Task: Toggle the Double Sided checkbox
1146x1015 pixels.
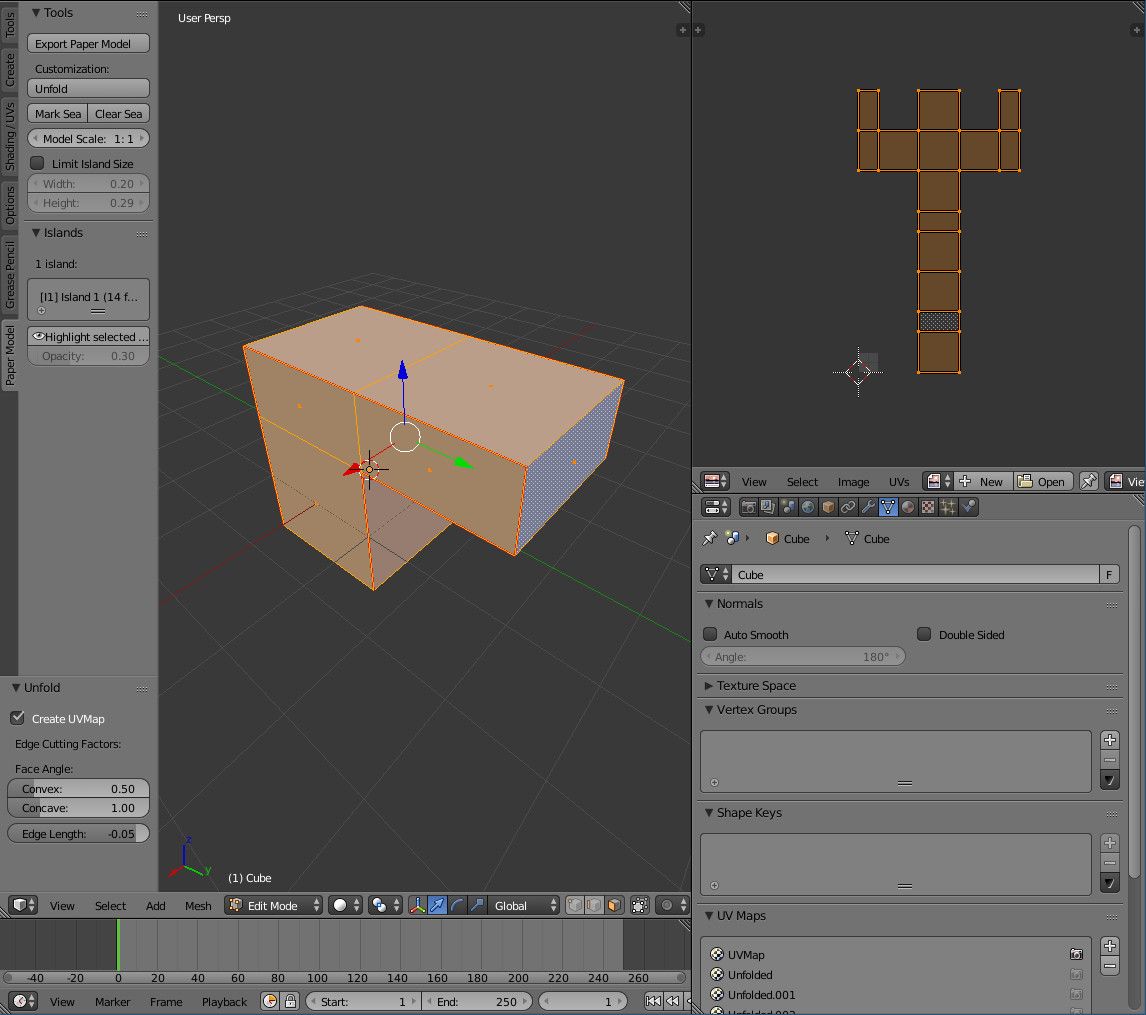Action: click(x=924, y=634)
